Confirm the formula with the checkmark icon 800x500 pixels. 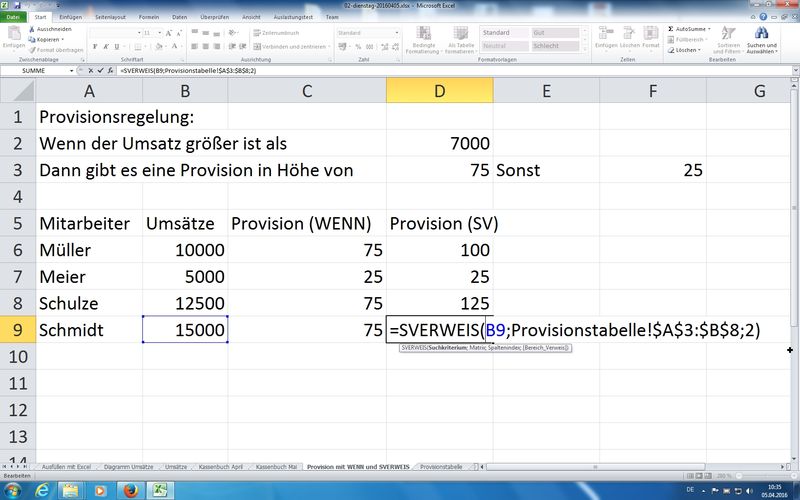click(102, 73)
